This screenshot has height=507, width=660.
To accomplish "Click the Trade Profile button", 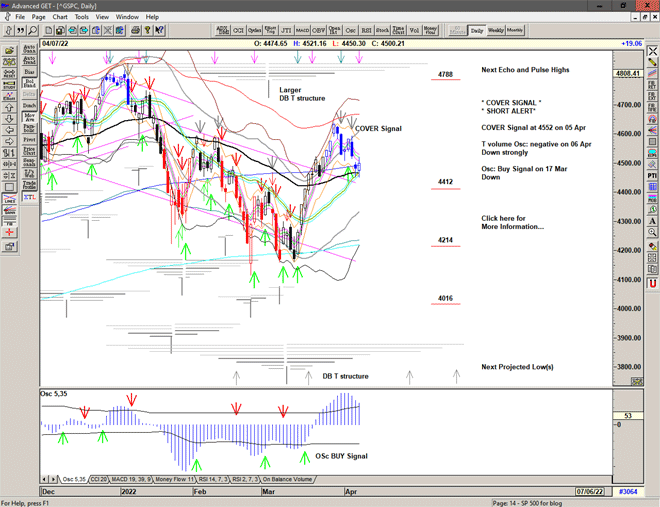I will coord(29,184).
